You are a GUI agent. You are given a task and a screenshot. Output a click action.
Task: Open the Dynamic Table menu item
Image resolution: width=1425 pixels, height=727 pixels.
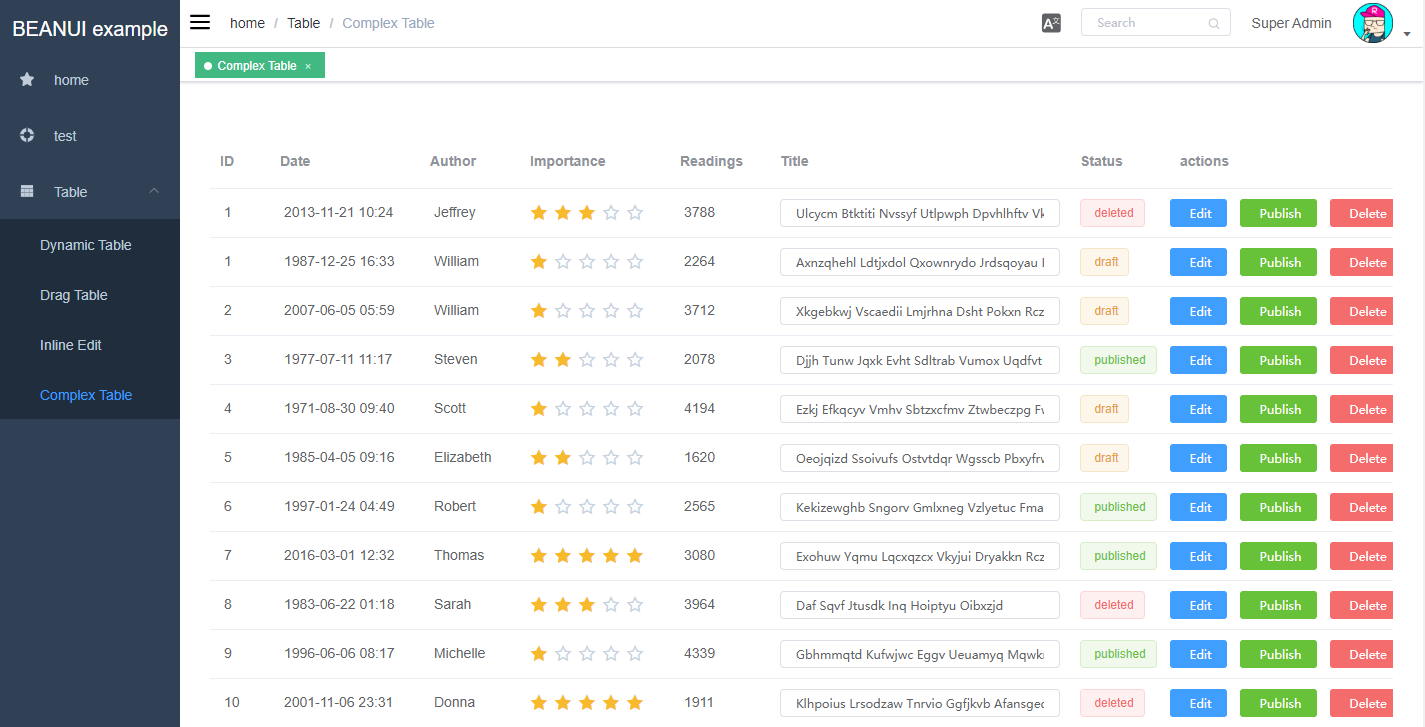(x=86, y=245)
